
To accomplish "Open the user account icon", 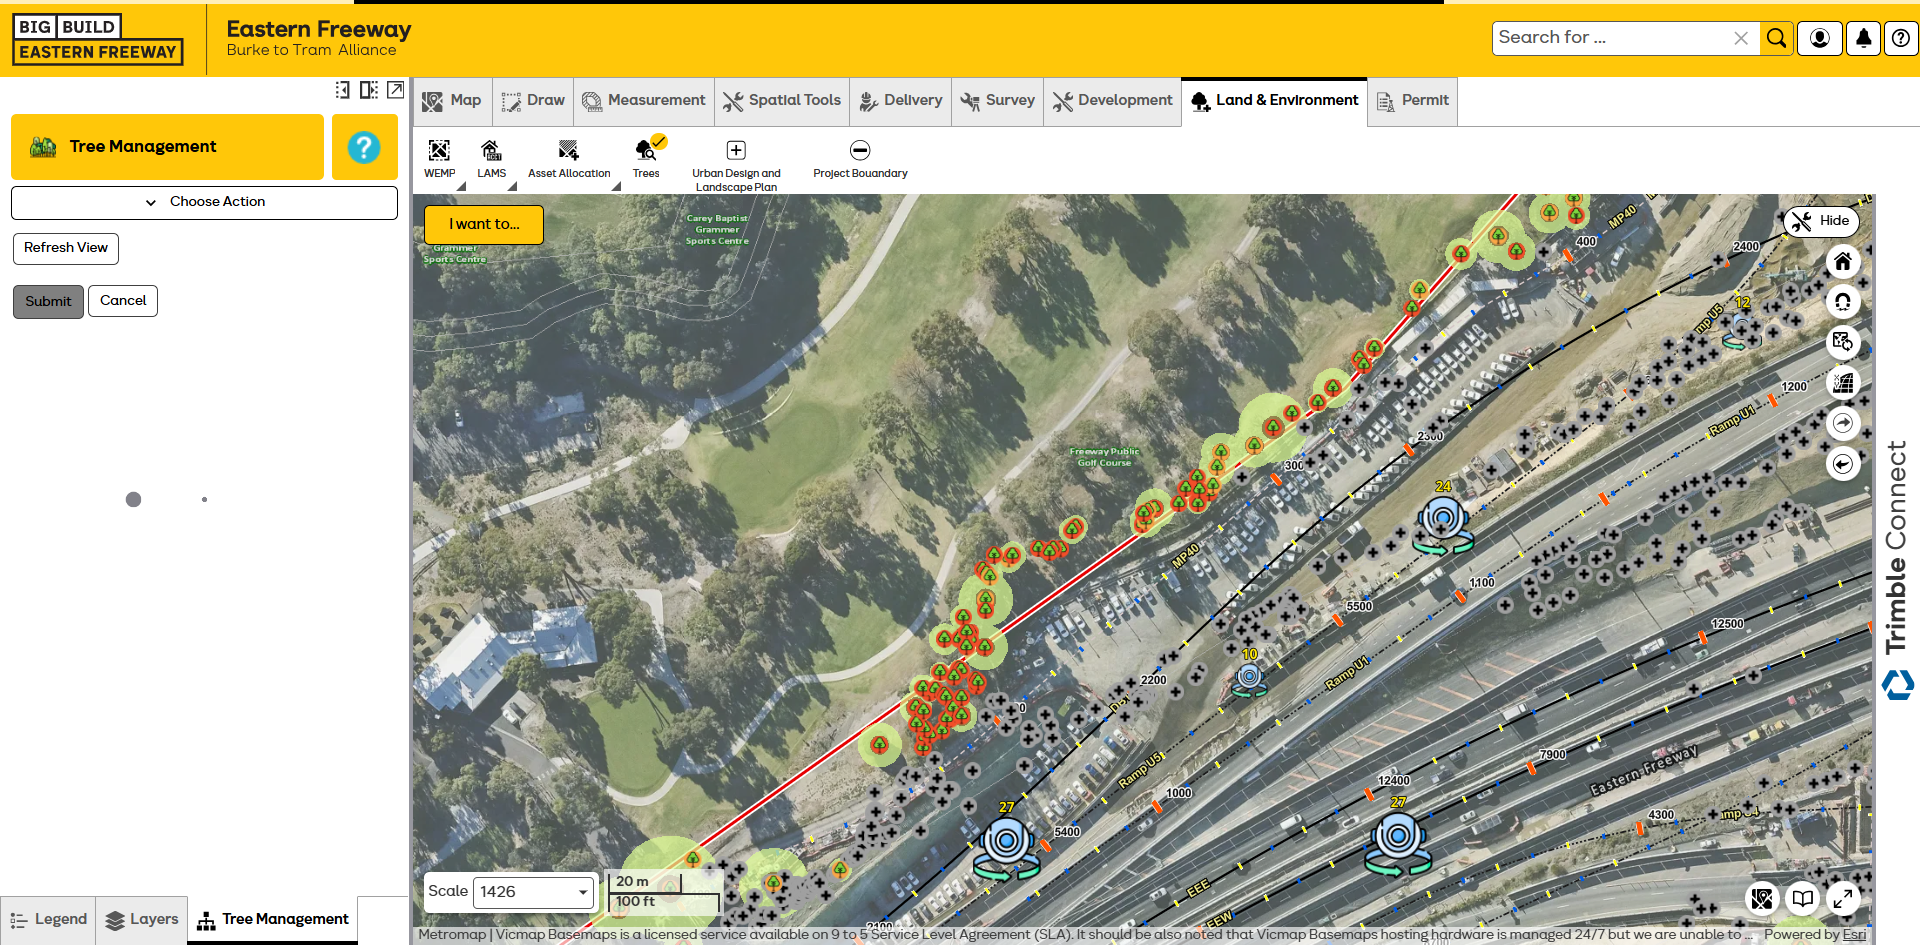I will tap(1820, 38).
